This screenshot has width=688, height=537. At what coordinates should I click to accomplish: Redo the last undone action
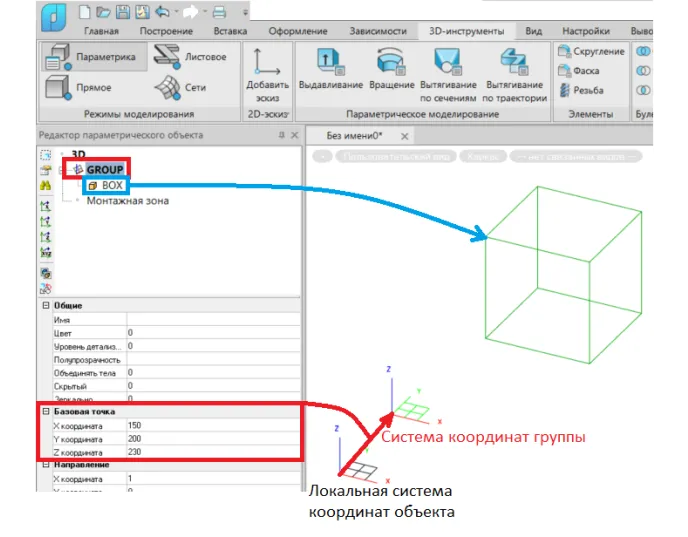click(190, 12)
